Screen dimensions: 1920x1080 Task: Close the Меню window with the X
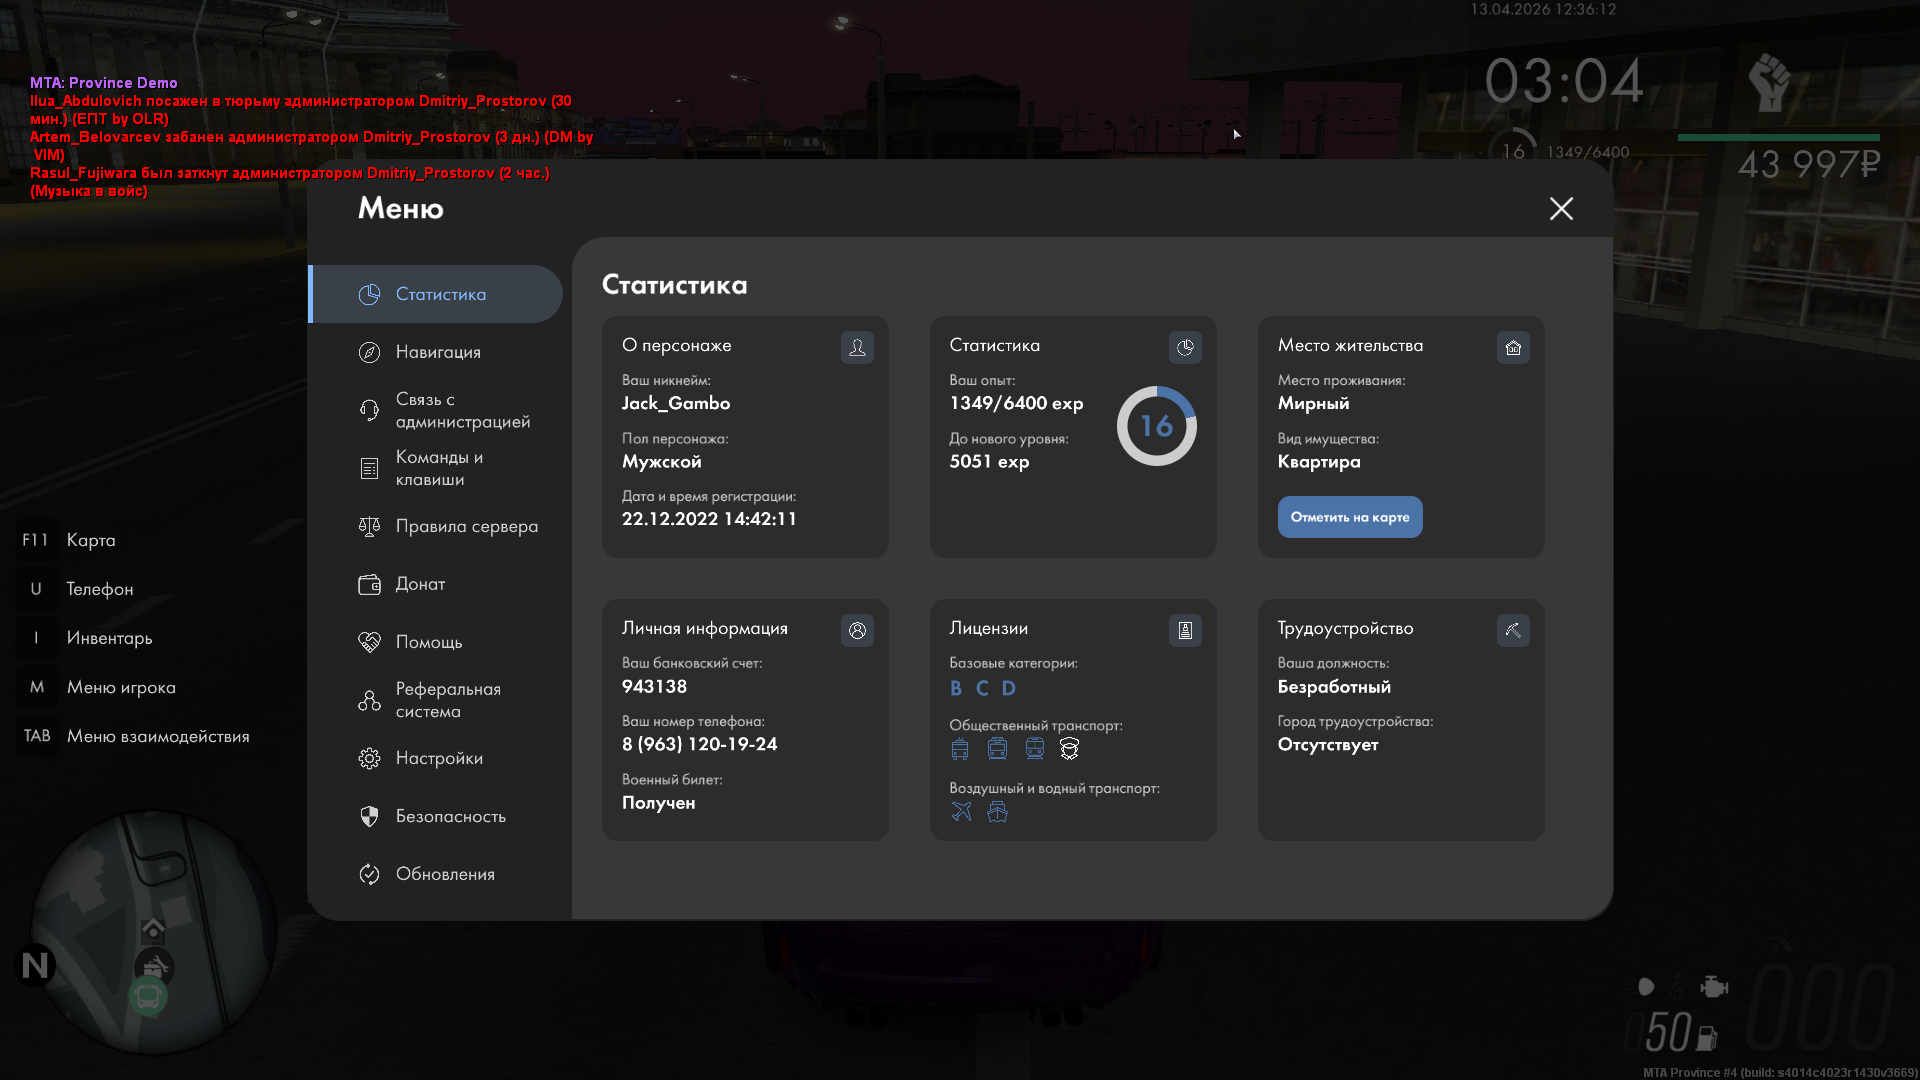pyautogui.click(x=1561, y=208)
